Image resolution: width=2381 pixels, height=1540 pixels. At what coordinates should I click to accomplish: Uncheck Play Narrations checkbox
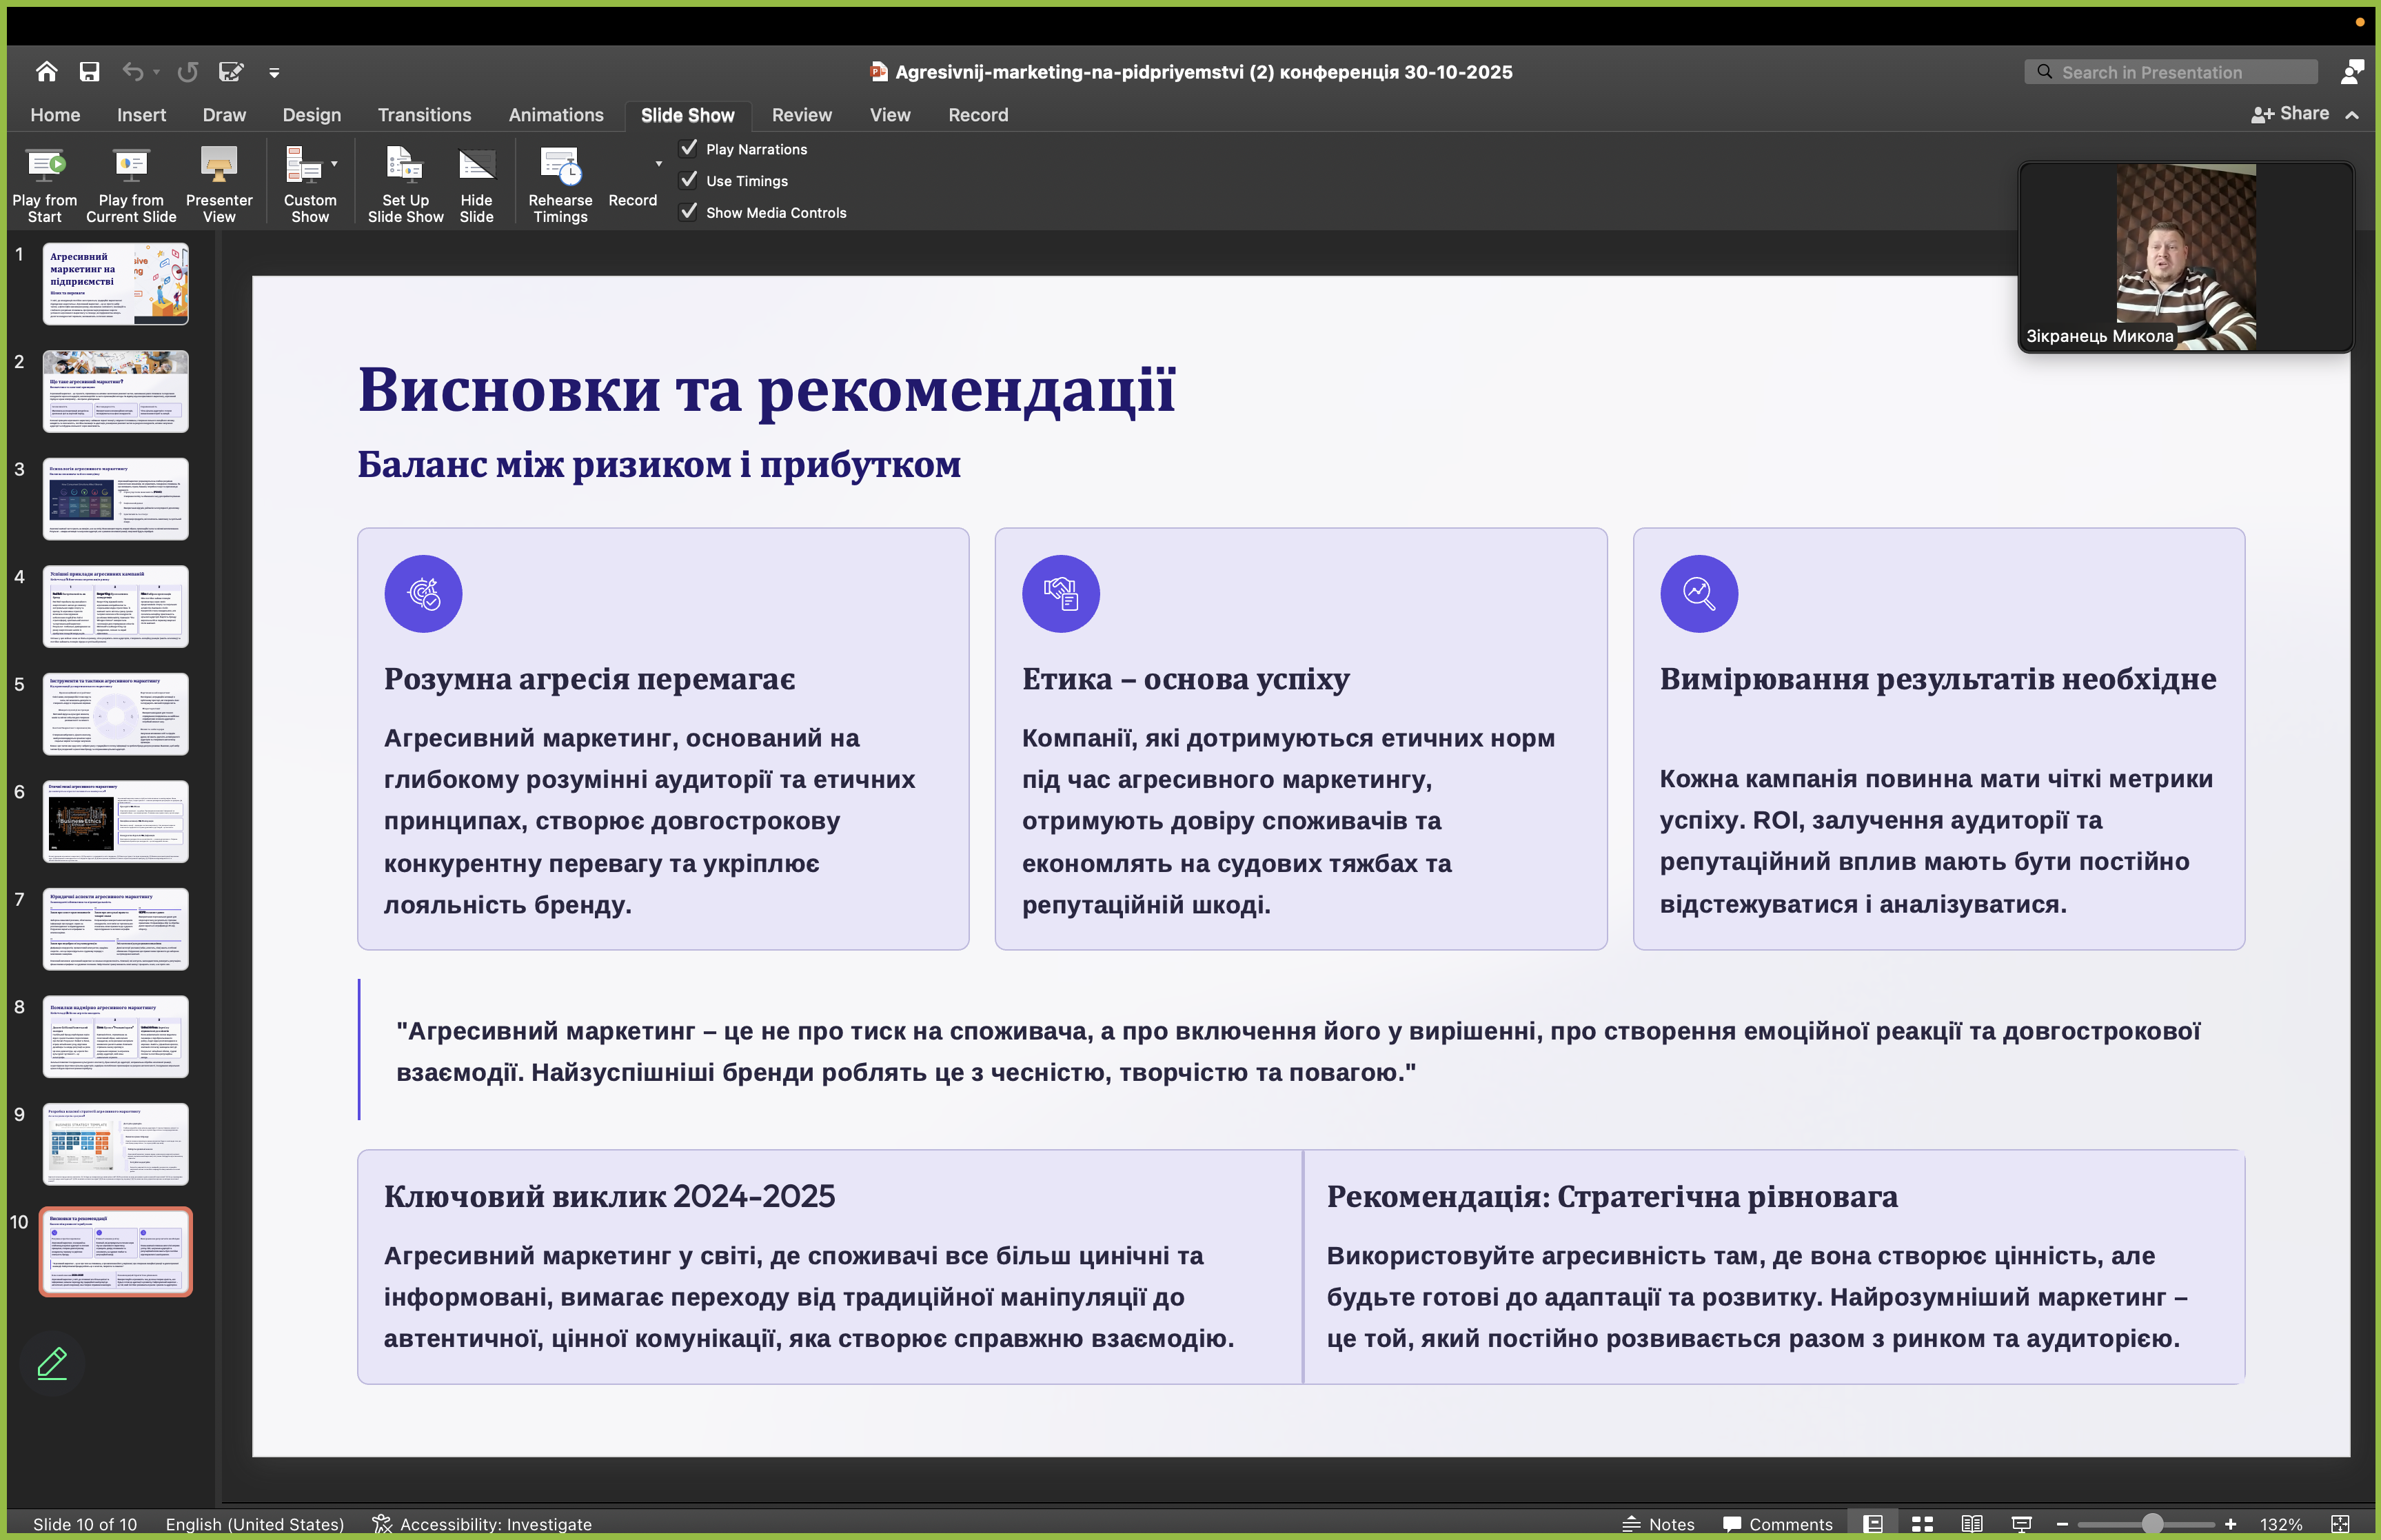click(689, 149)
